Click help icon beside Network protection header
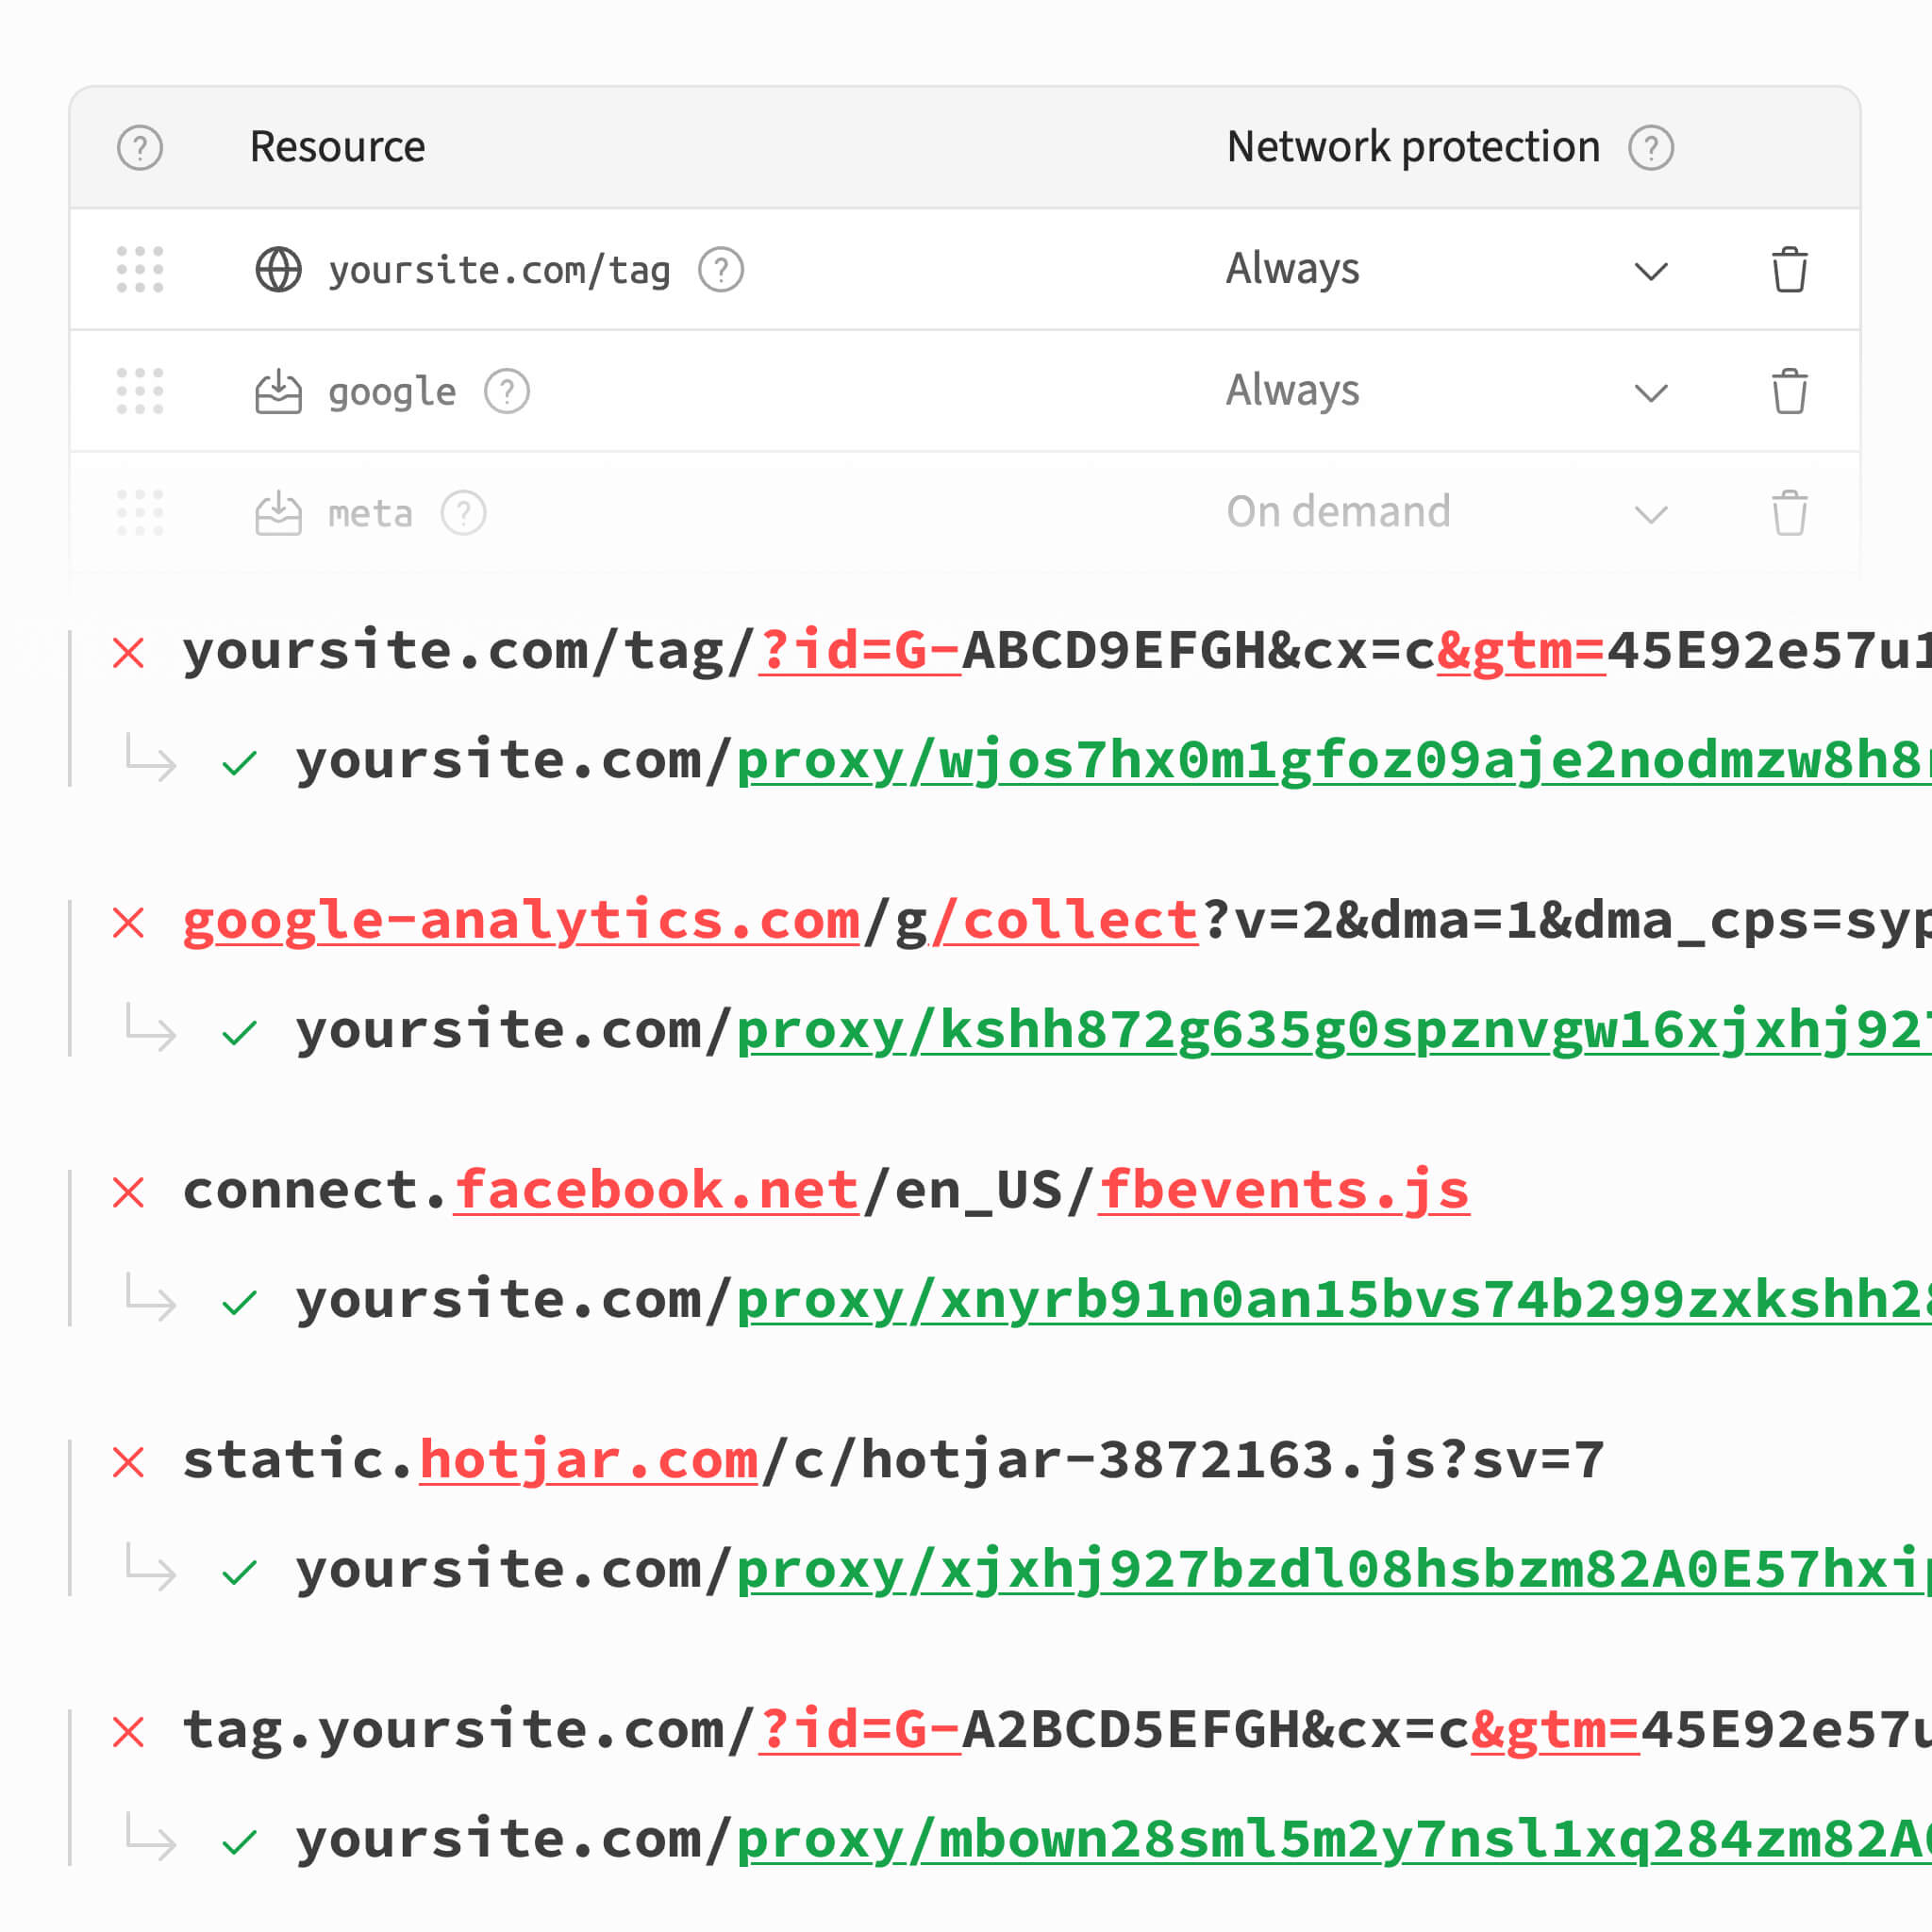Viewport: 1932px width, 1932px height. pyautogui.click(x=1651, y=148)
